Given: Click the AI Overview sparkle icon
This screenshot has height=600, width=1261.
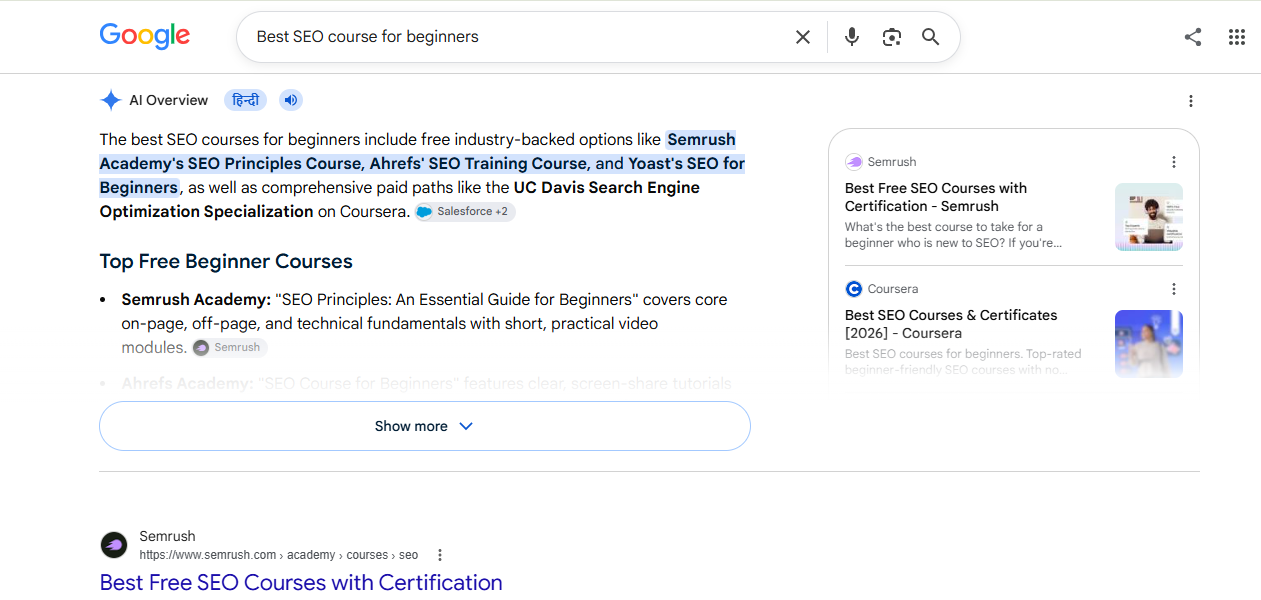Looking at the screenshot, I should (111, 100).
